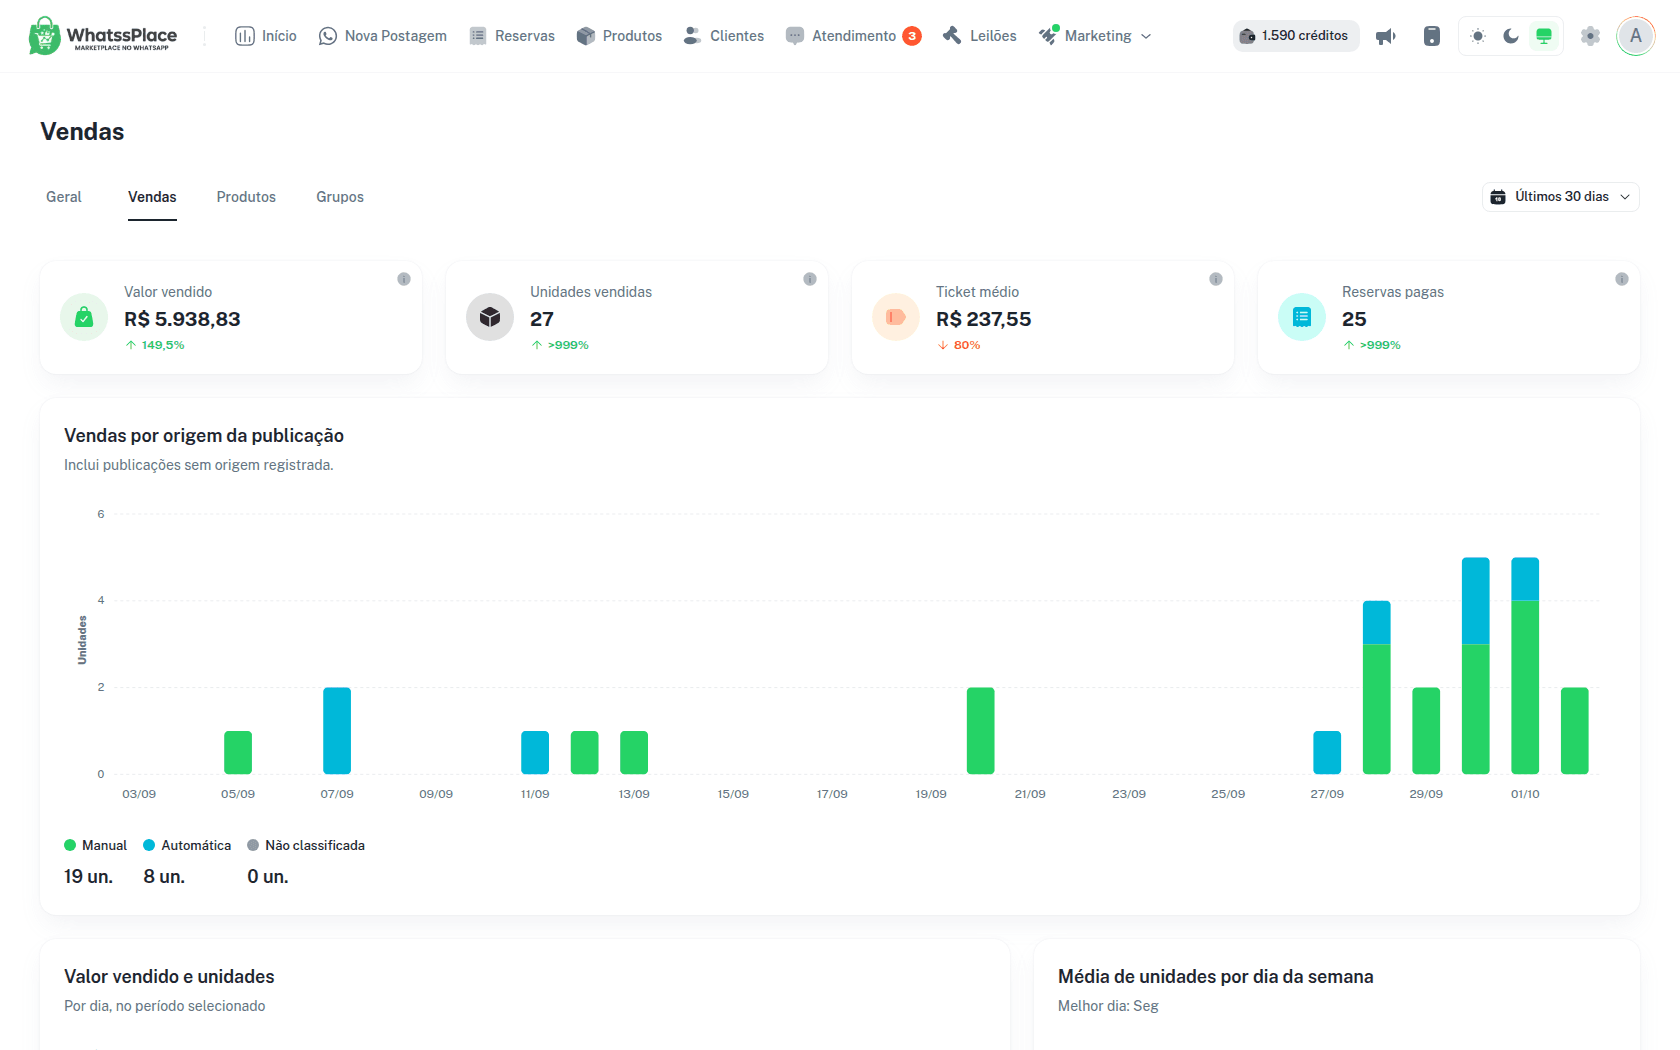Image resolution: width=1680 pixels, height=1050 pixels.
Task: Expand the Marketing dropdown menu
Action: (1096, 36)
